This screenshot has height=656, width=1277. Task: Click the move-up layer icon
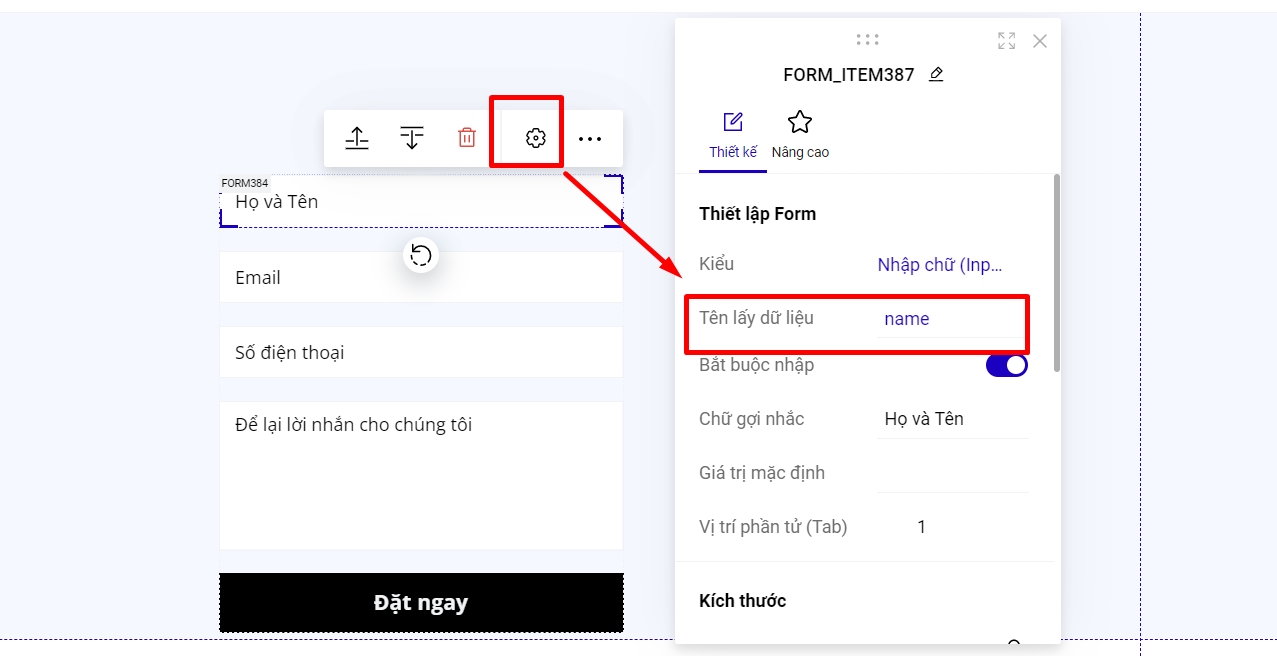[x=357, y=138]
